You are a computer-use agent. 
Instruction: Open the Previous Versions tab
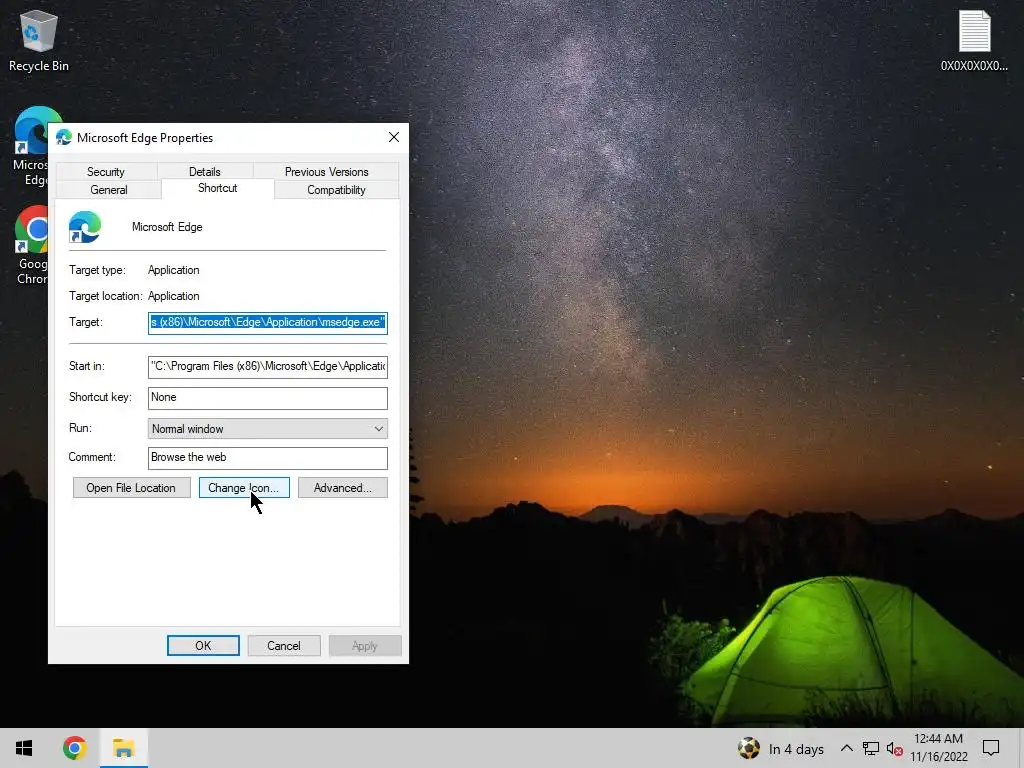coord(327,171)
